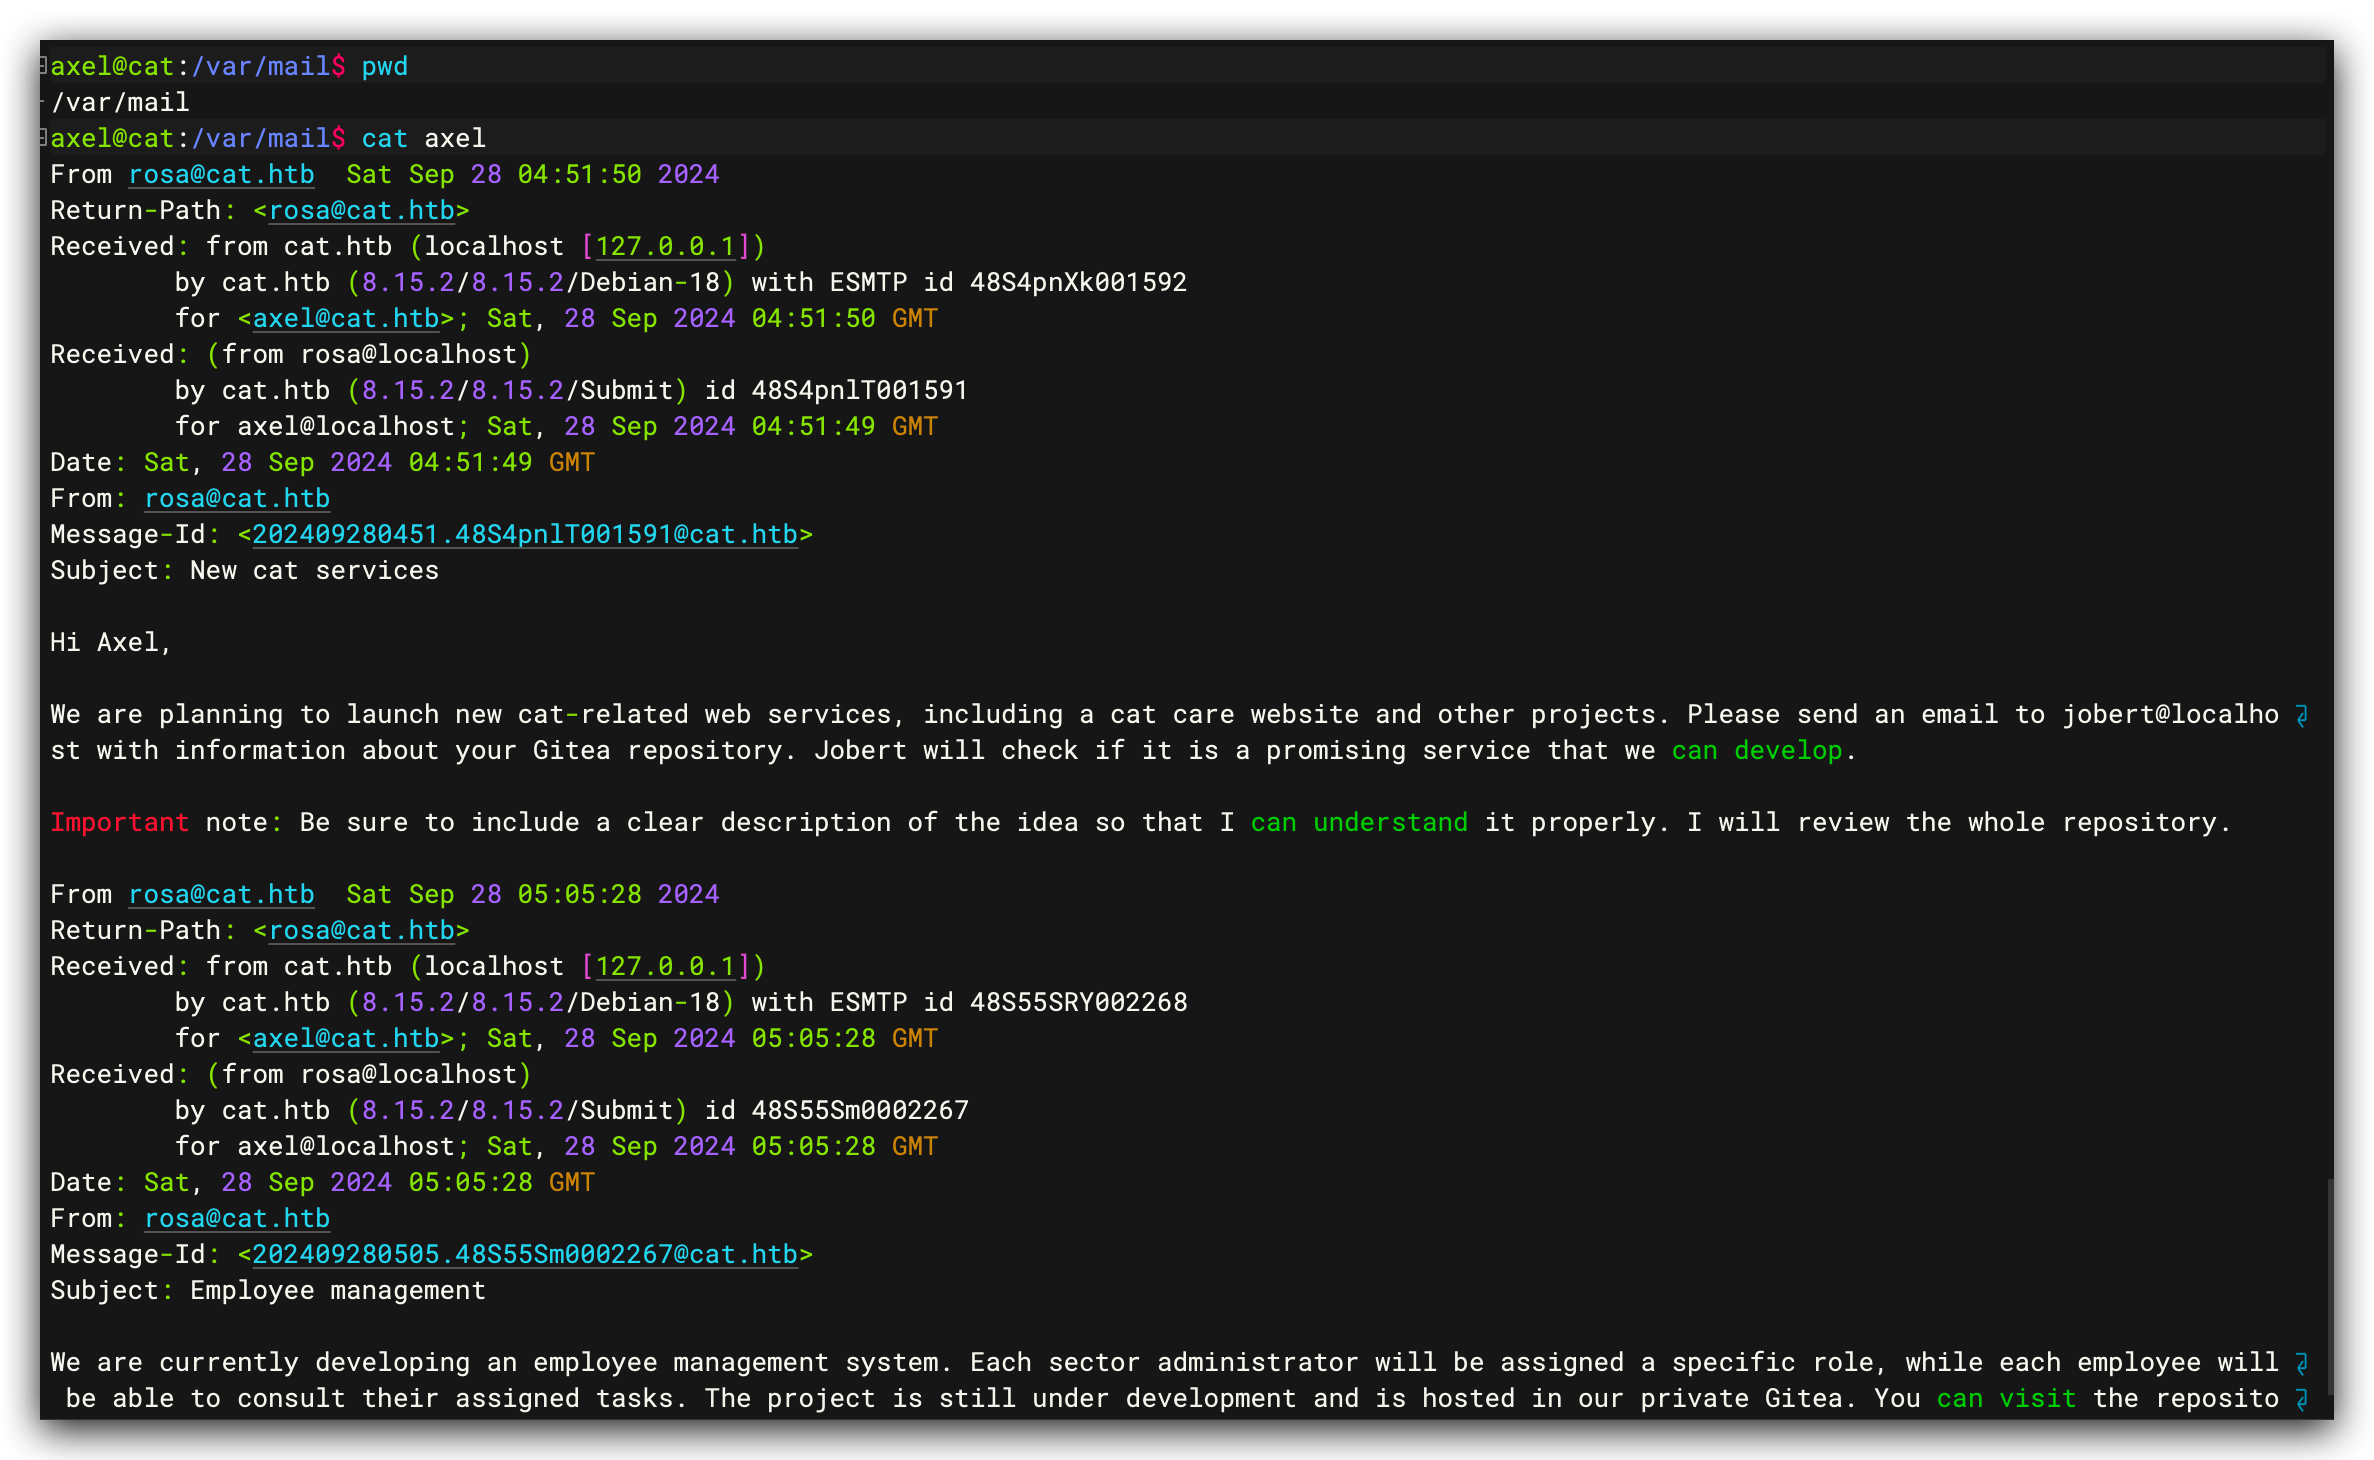This screenshot has height=1460, width=2374.
Task: Click the wrap indicator after 'the reposito'
Action: (2301, 1400)
